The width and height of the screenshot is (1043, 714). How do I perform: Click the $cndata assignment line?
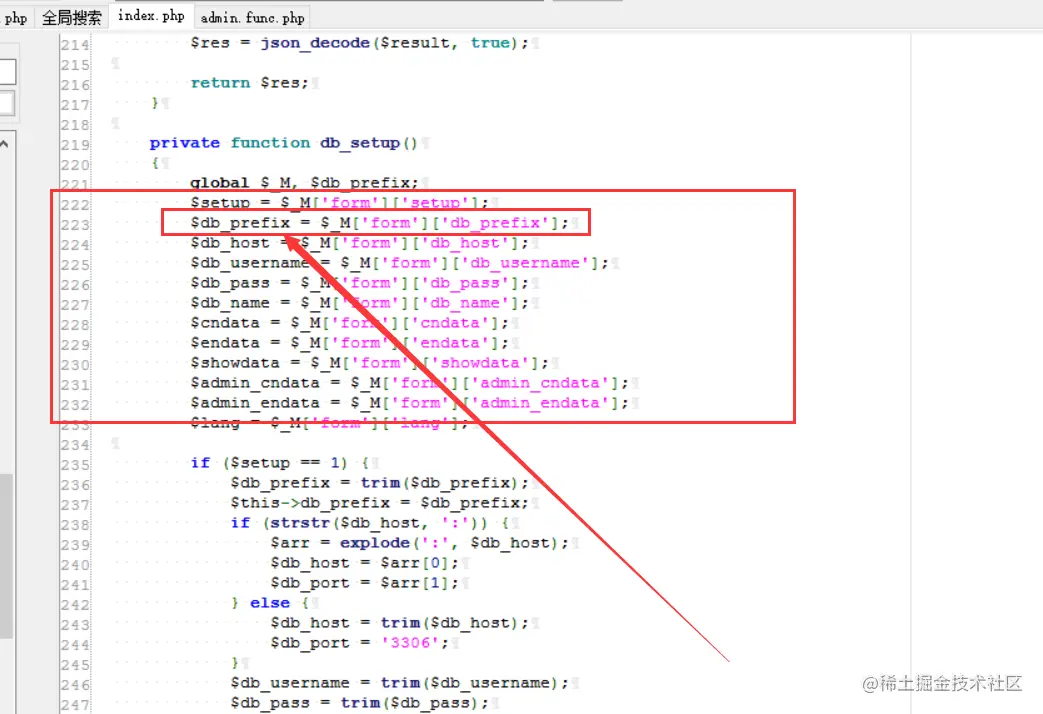349,323
